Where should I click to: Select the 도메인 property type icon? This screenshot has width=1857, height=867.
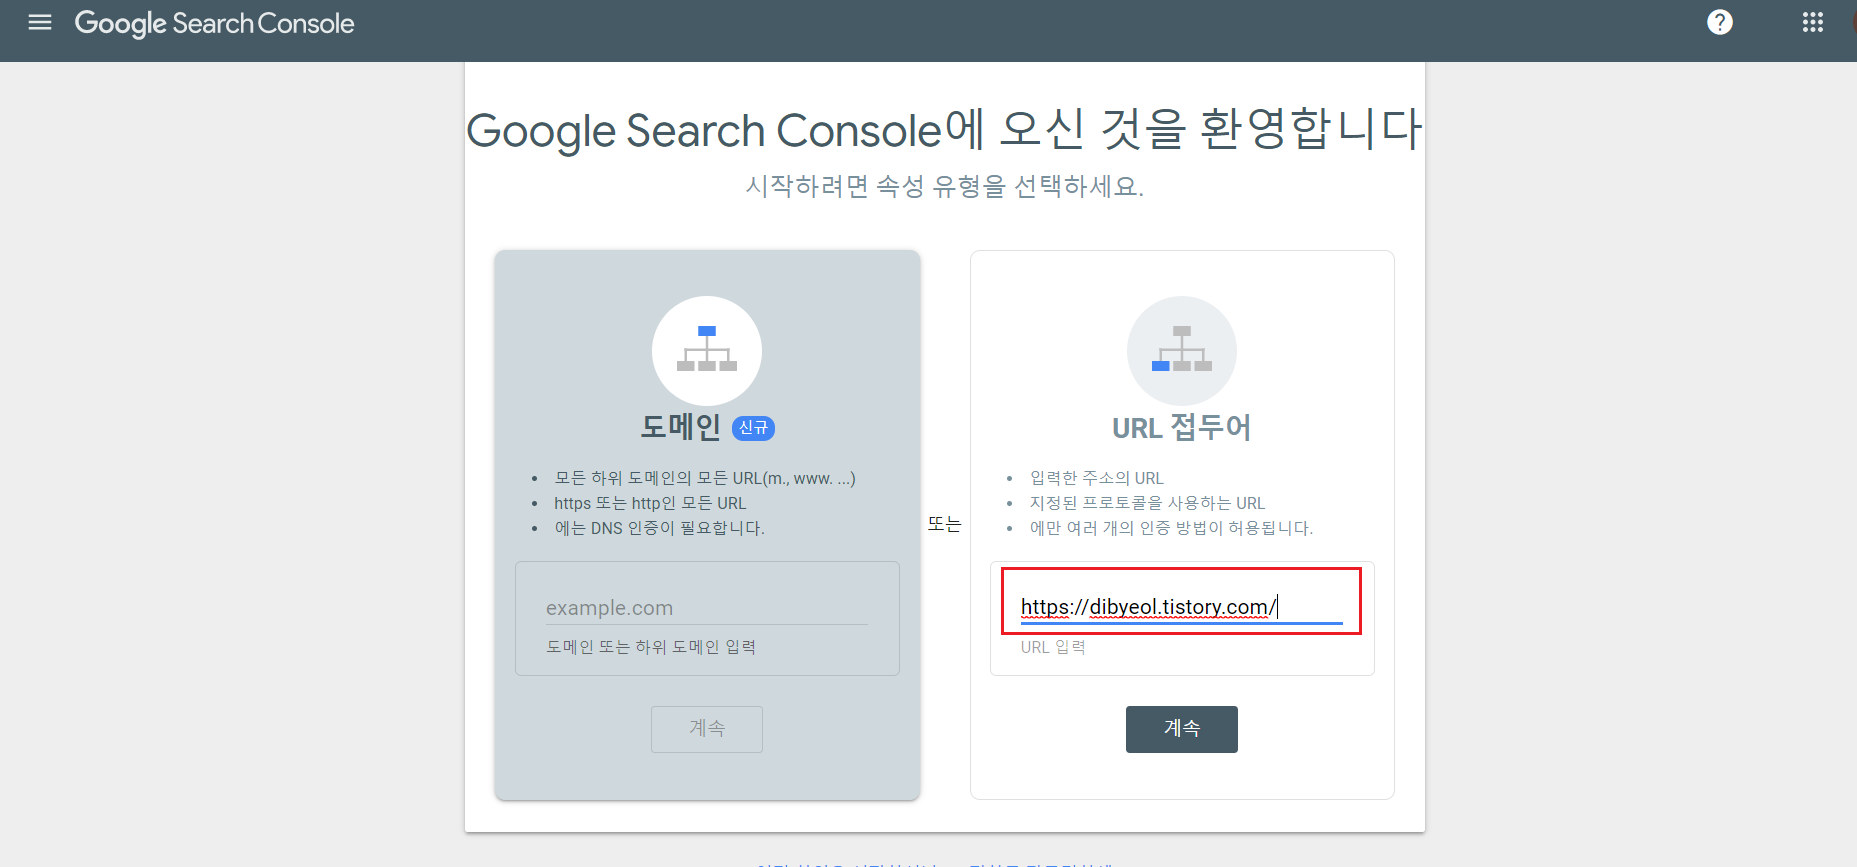(x=707, y=351)
